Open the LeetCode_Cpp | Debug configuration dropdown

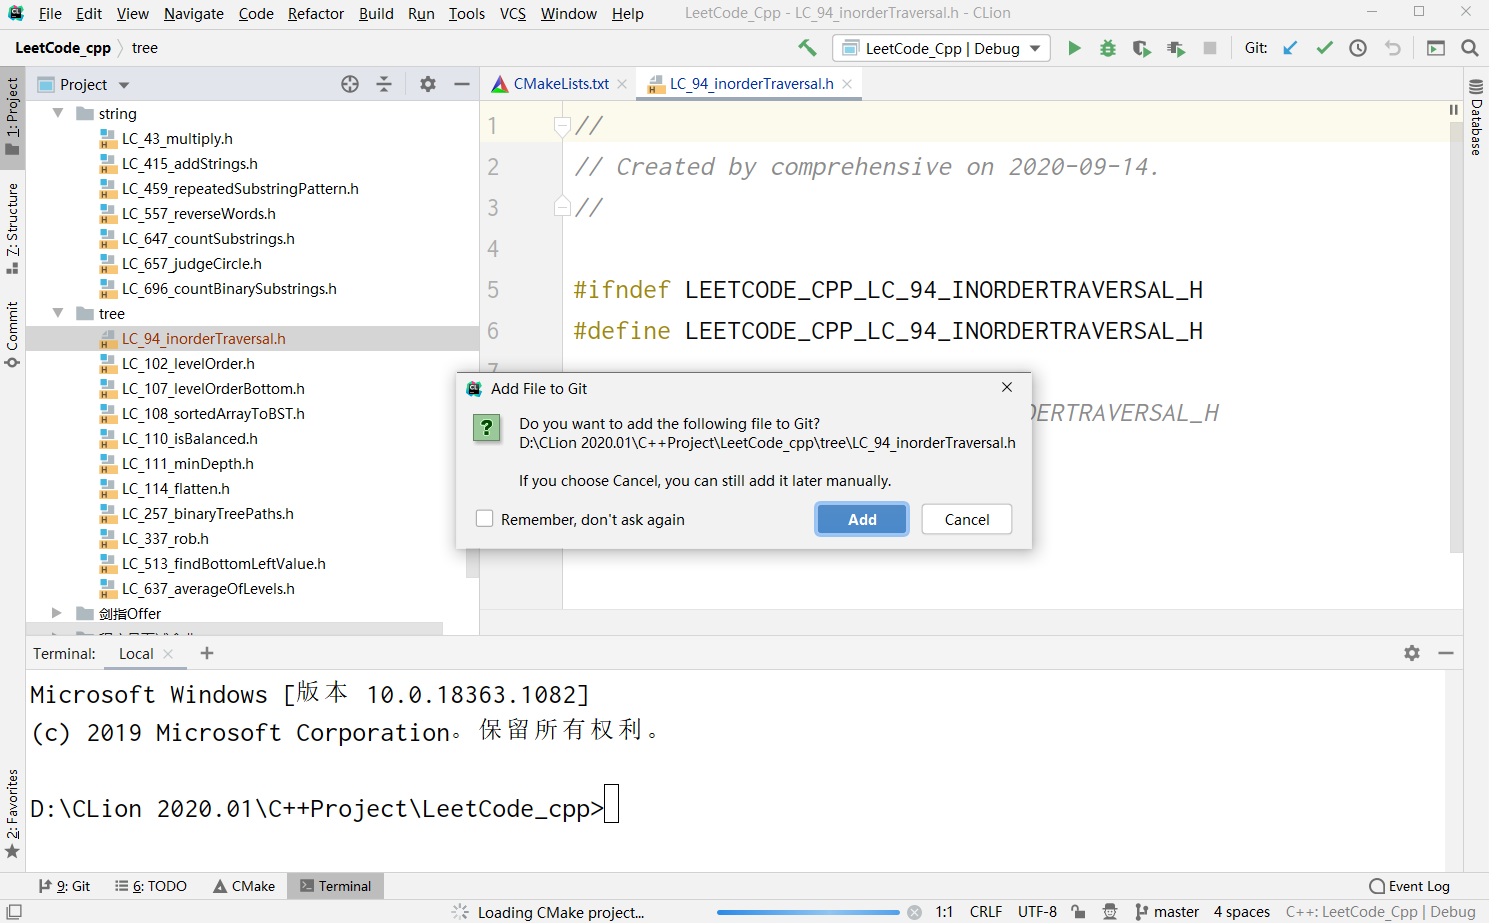[x=941, y=48]
